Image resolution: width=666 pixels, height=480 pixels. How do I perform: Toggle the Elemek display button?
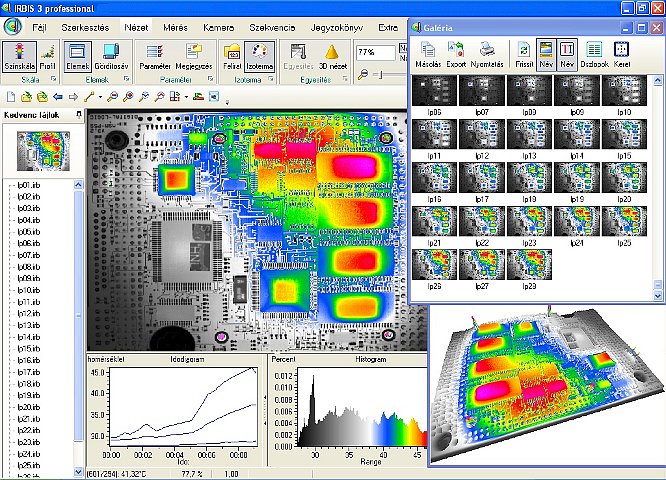coord(78,56)
